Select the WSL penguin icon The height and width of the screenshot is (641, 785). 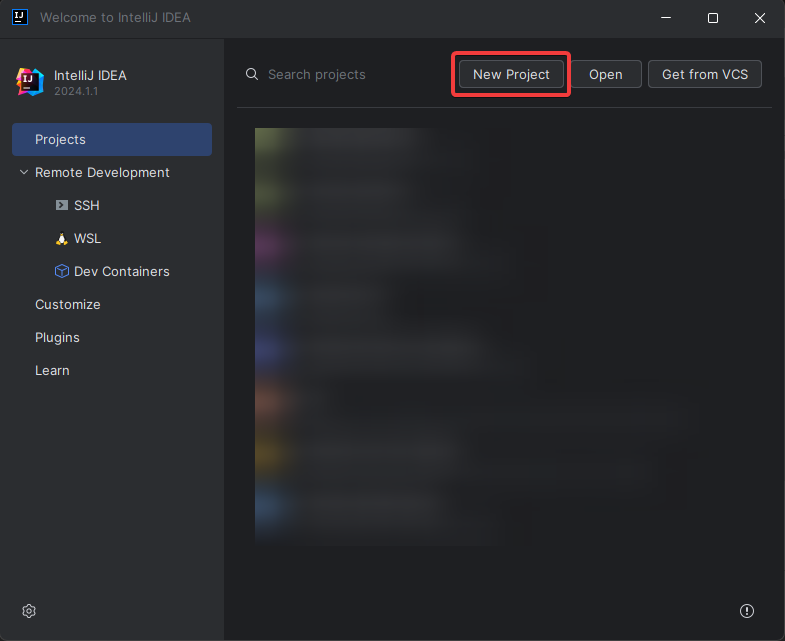tap(62, 239)
